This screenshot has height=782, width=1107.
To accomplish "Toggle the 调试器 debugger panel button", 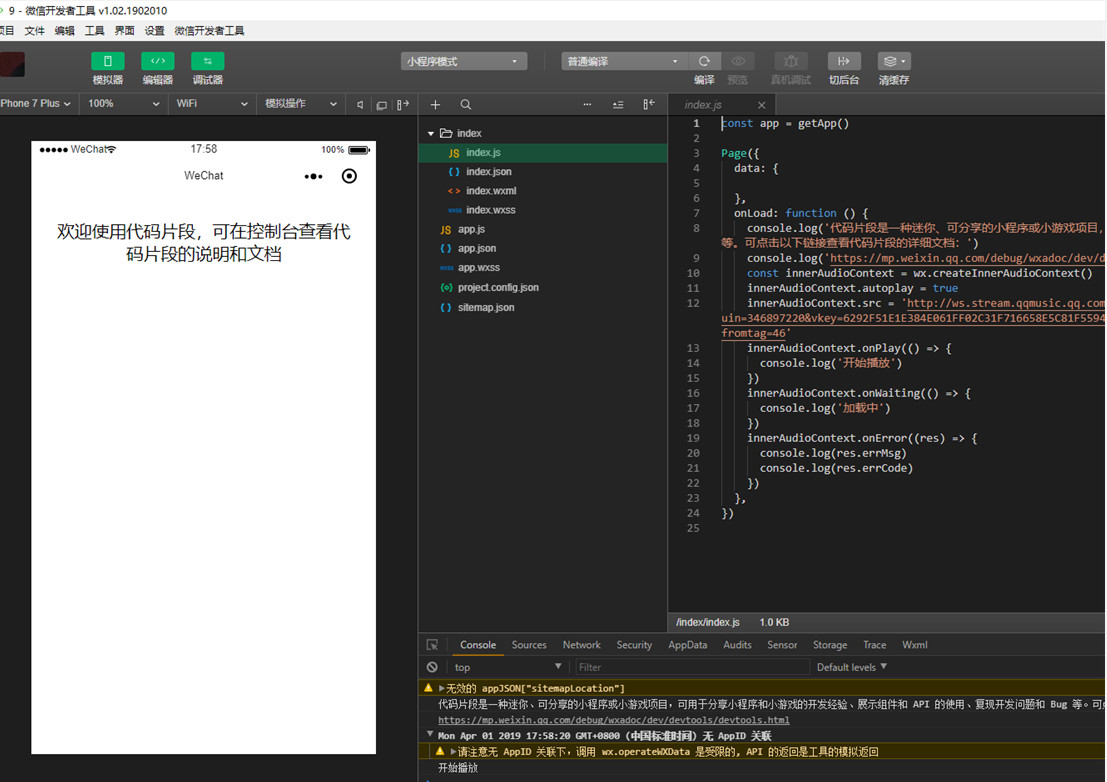I will [x=208, y=62].
